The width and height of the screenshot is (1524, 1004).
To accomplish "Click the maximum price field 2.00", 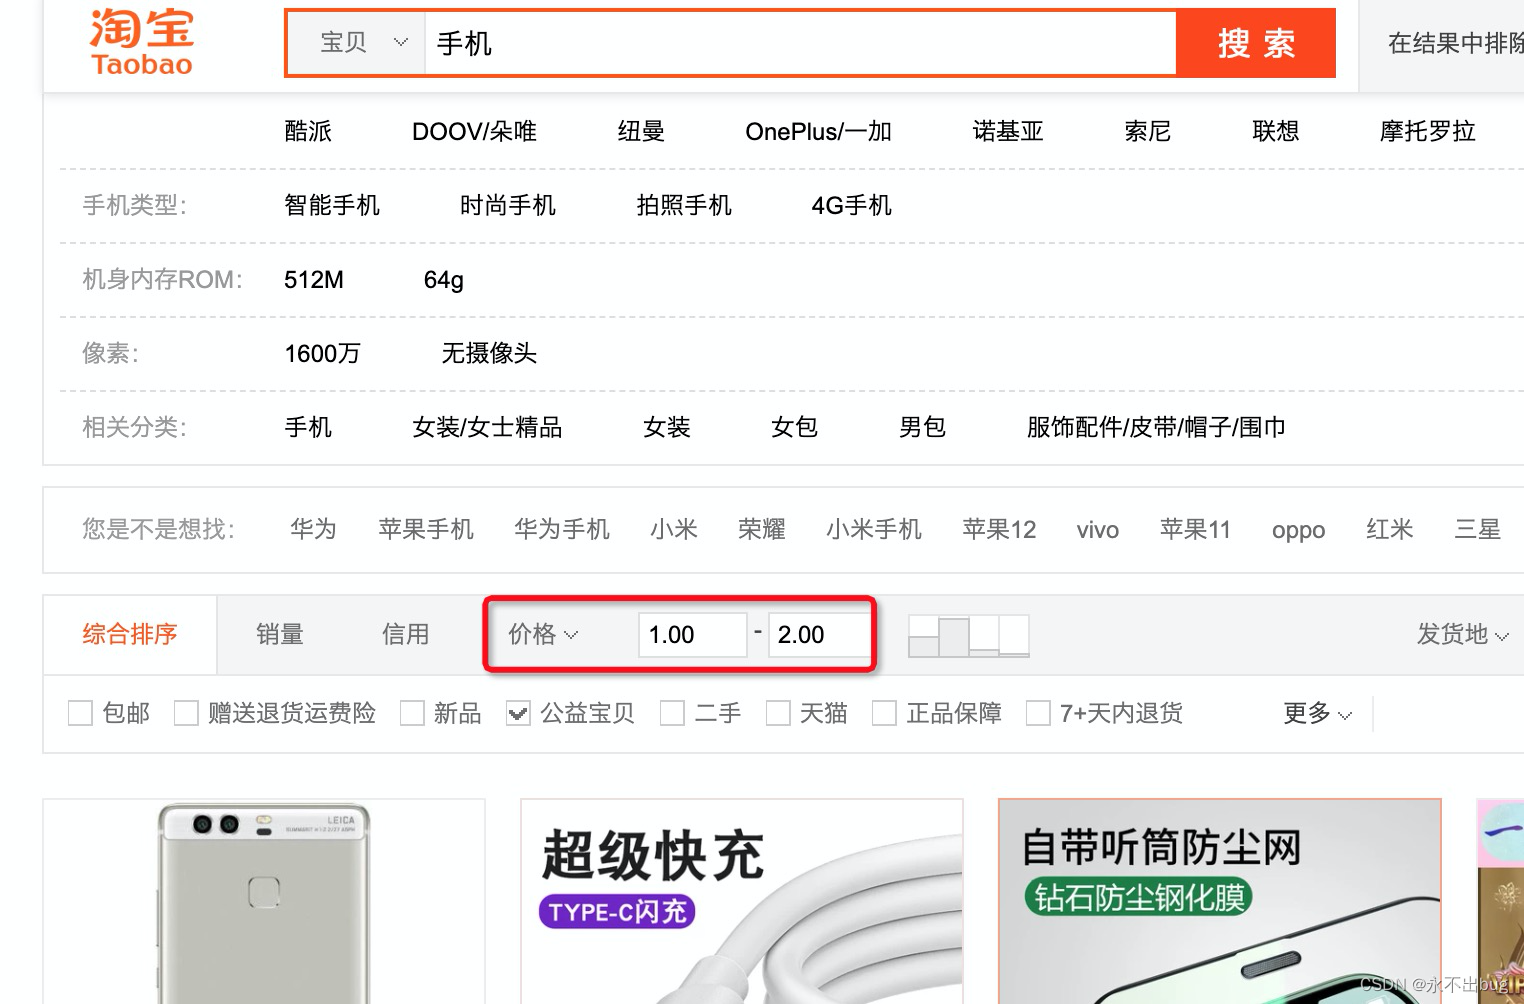I will tap(819, 635).
